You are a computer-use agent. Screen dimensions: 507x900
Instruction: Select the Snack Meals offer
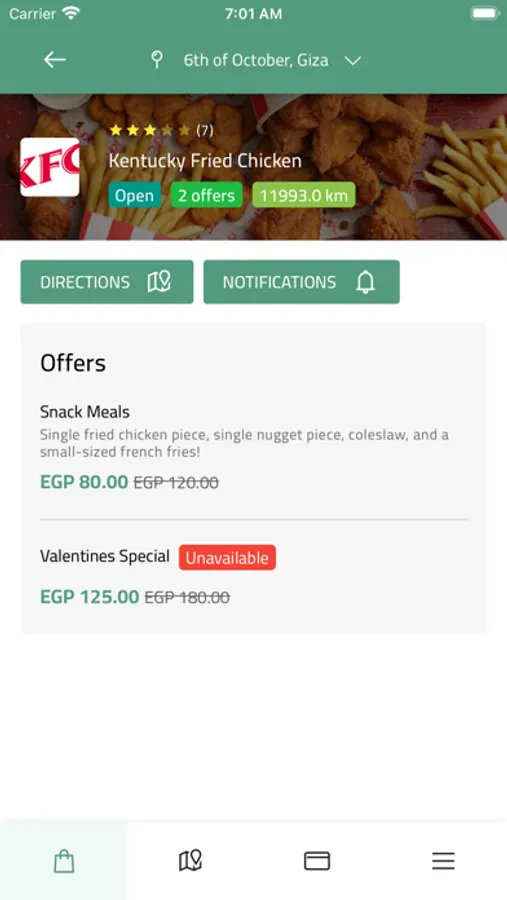coord(254,448)
